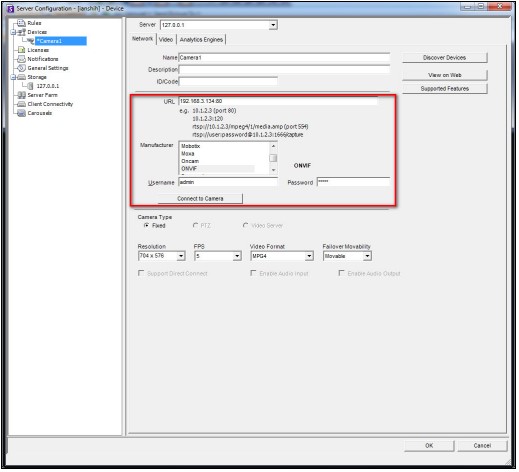This screenshot has width=519, height=472.
Task: Open the FPS dropdown
Action: 237,256
